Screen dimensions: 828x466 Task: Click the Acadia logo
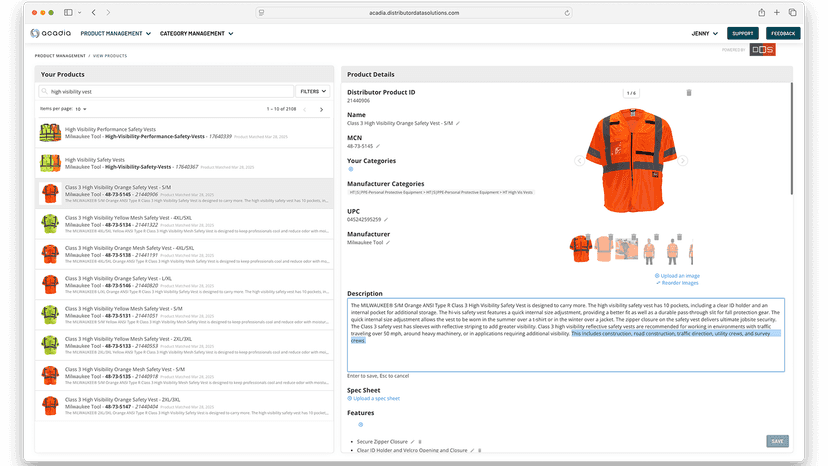[51, 33]
